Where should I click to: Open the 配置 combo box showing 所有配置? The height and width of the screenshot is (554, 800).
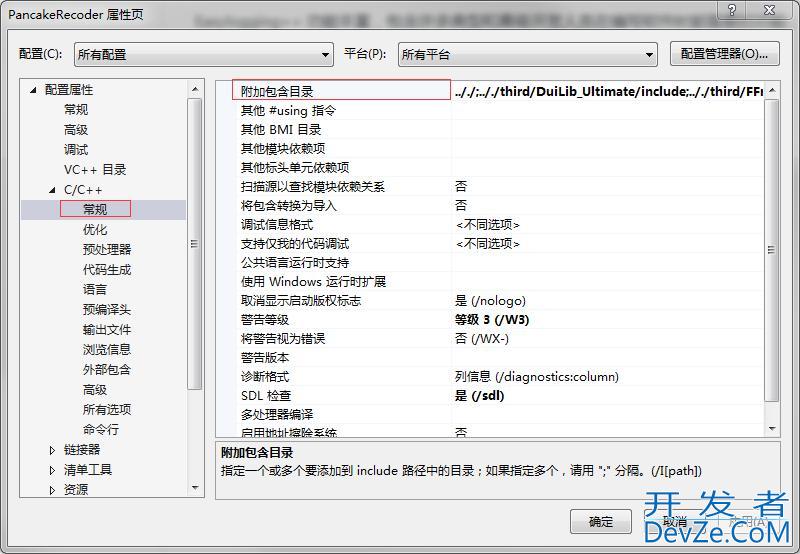pos(204,55)
